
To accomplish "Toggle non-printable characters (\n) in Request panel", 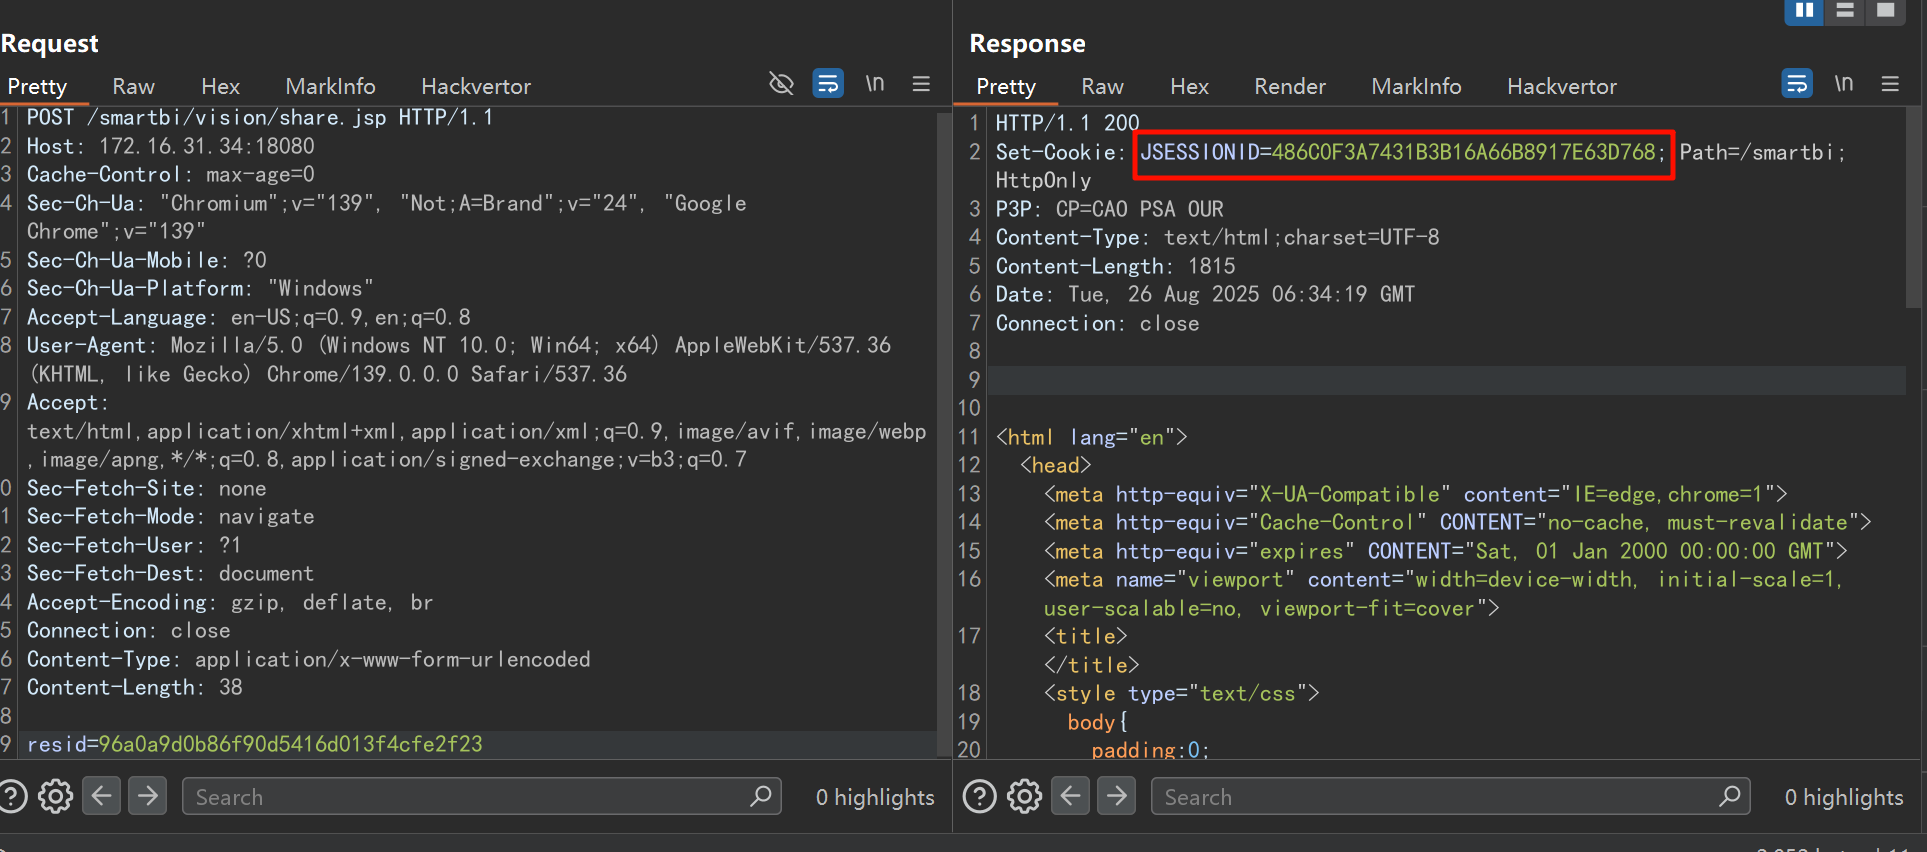I will pos(875,84).
